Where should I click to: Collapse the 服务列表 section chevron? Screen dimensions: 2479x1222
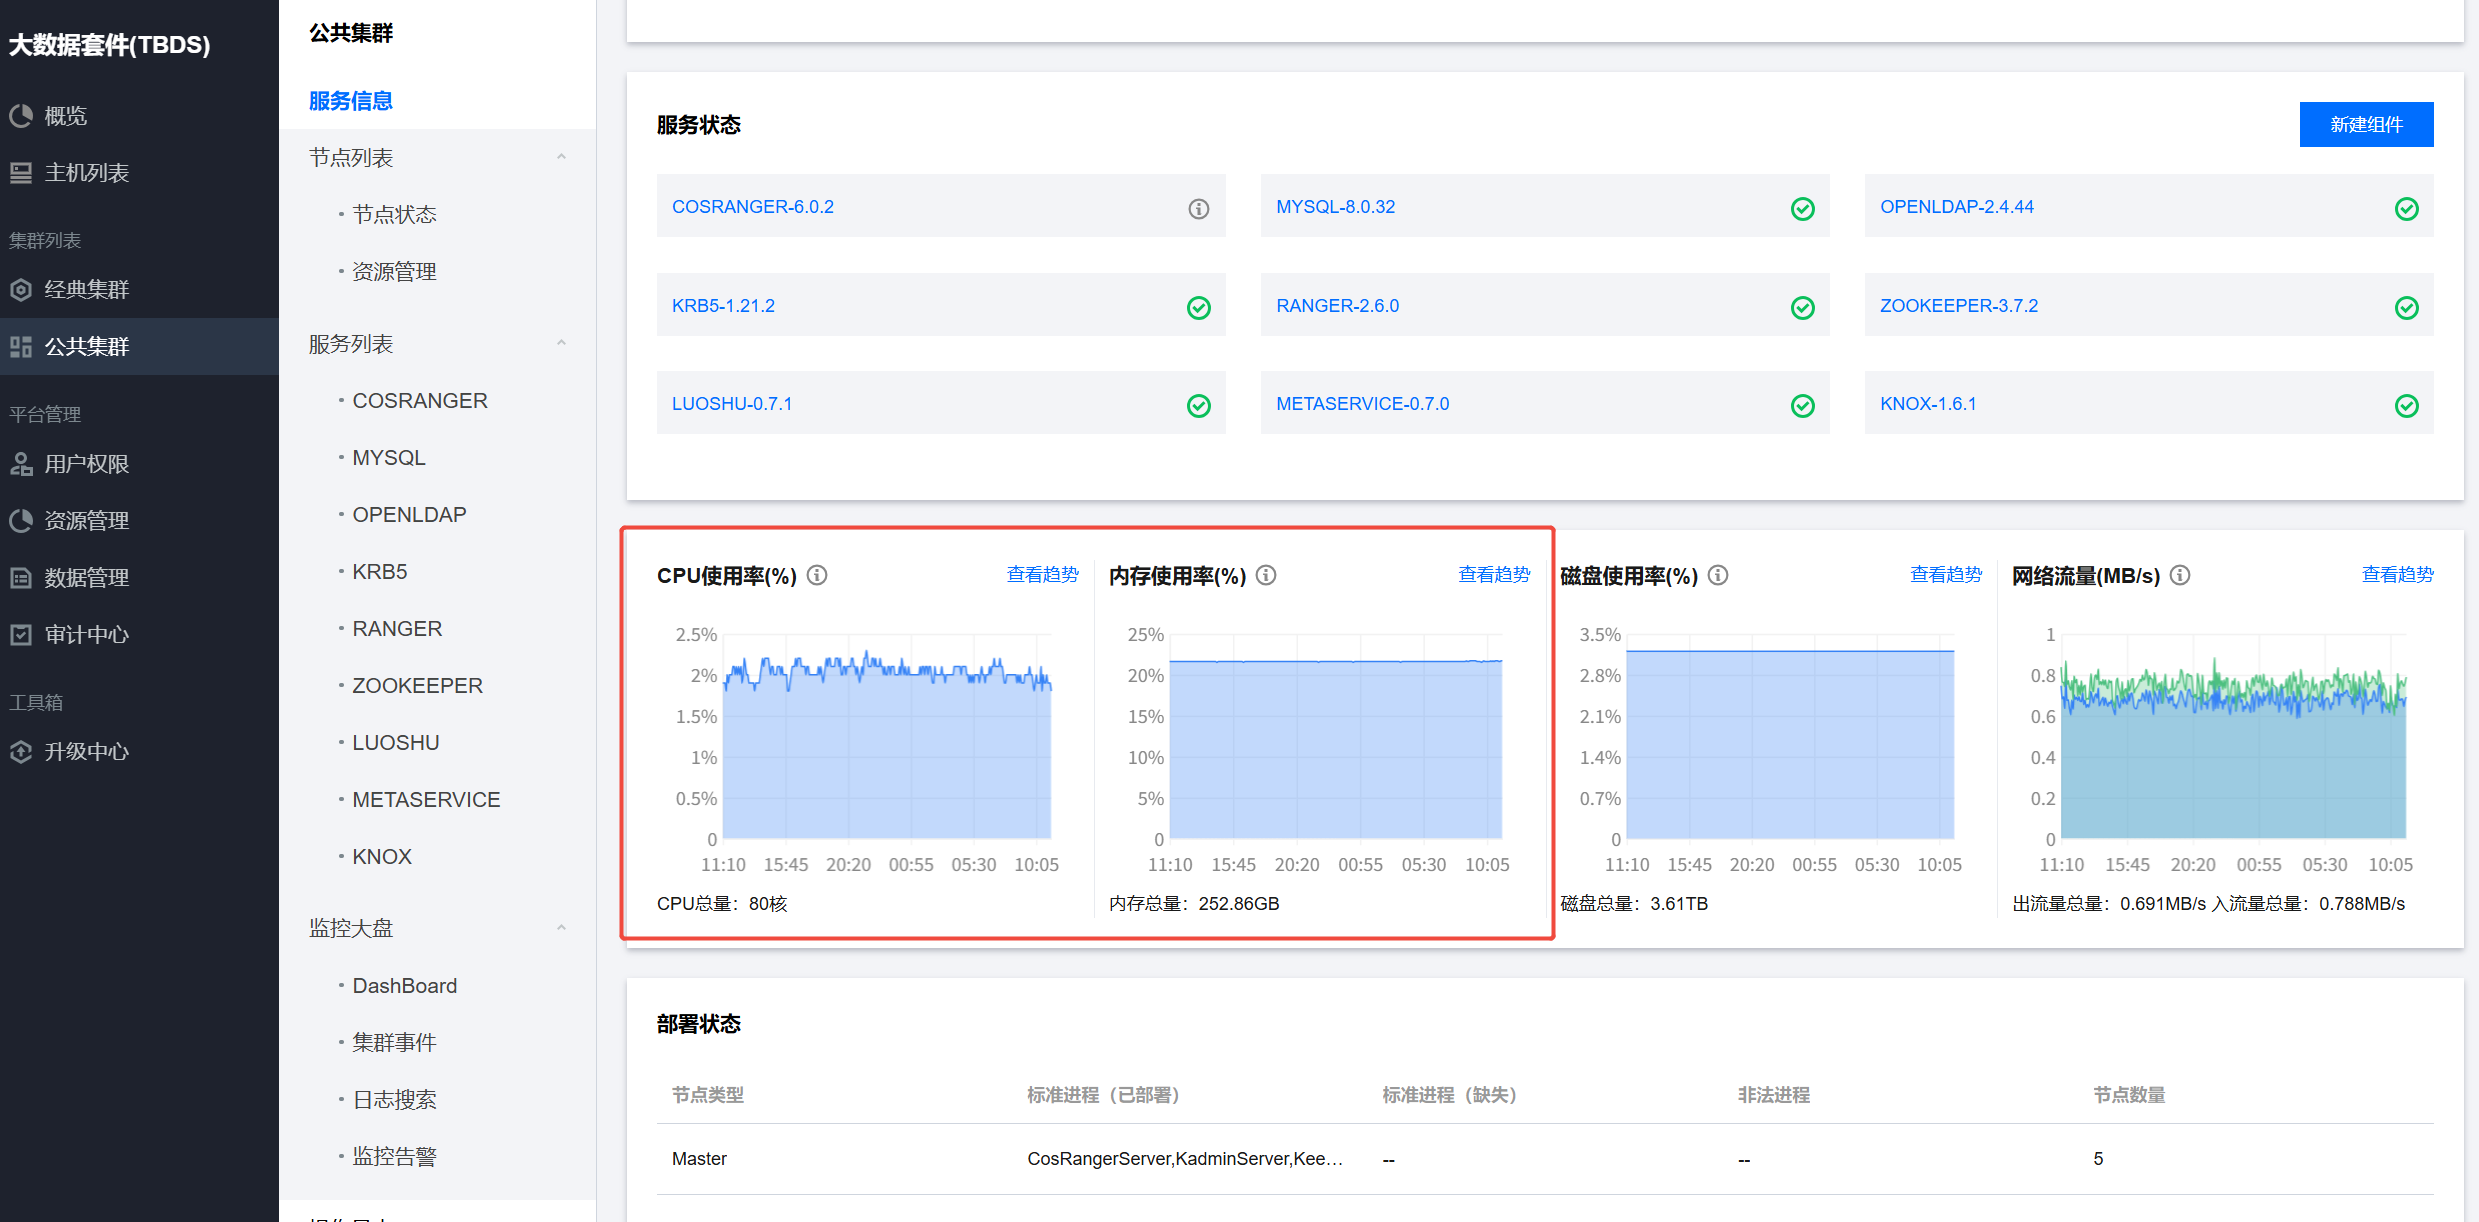(561, 343)
